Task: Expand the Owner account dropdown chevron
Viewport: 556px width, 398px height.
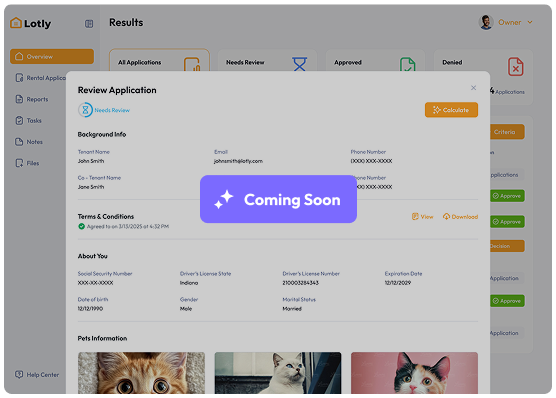Action: click(x=530, y=22)
